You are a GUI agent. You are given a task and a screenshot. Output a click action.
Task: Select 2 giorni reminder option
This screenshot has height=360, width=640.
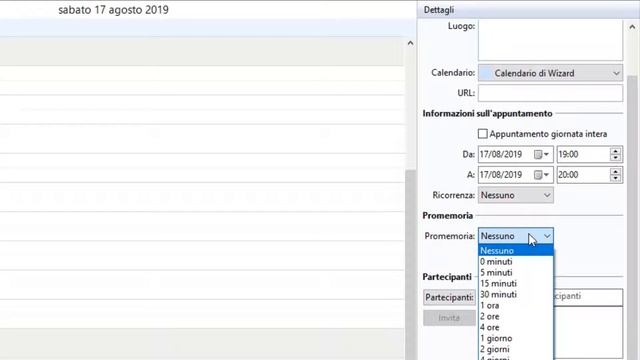coord(516,349)
